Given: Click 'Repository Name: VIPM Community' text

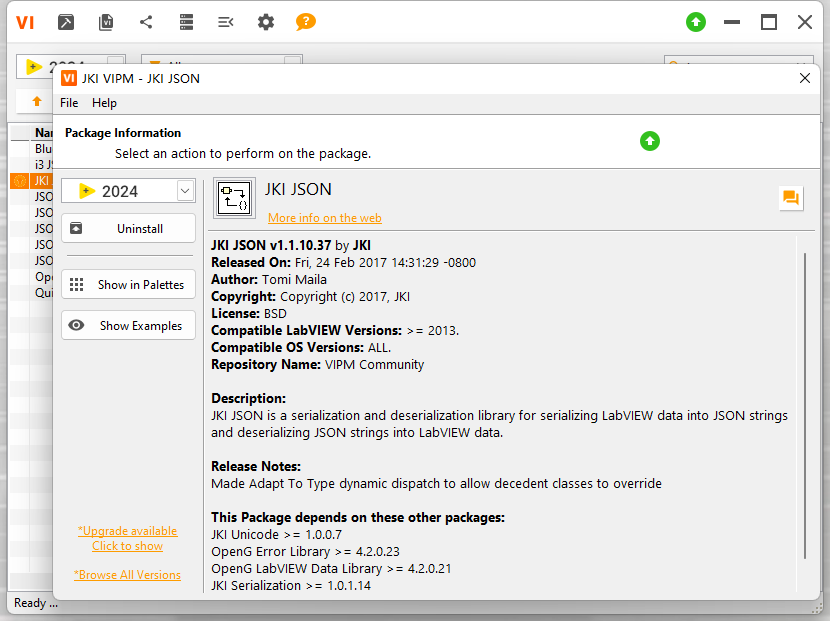Looking at the screenshot, I should pos(318,364).
